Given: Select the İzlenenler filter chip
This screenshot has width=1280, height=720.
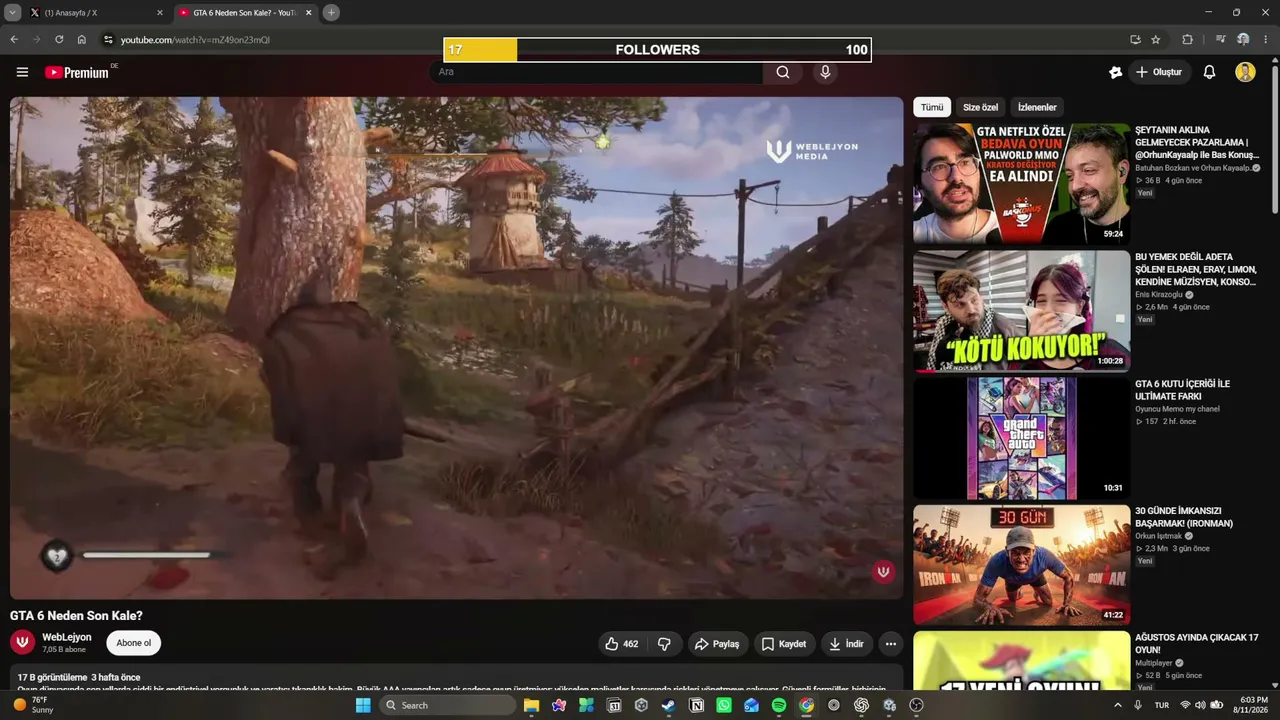Looking at the screenshot, I should click(1037, 107).
